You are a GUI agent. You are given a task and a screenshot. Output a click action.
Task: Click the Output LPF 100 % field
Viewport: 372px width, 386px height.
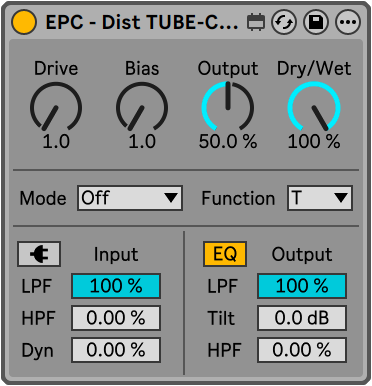pos(302,286)
